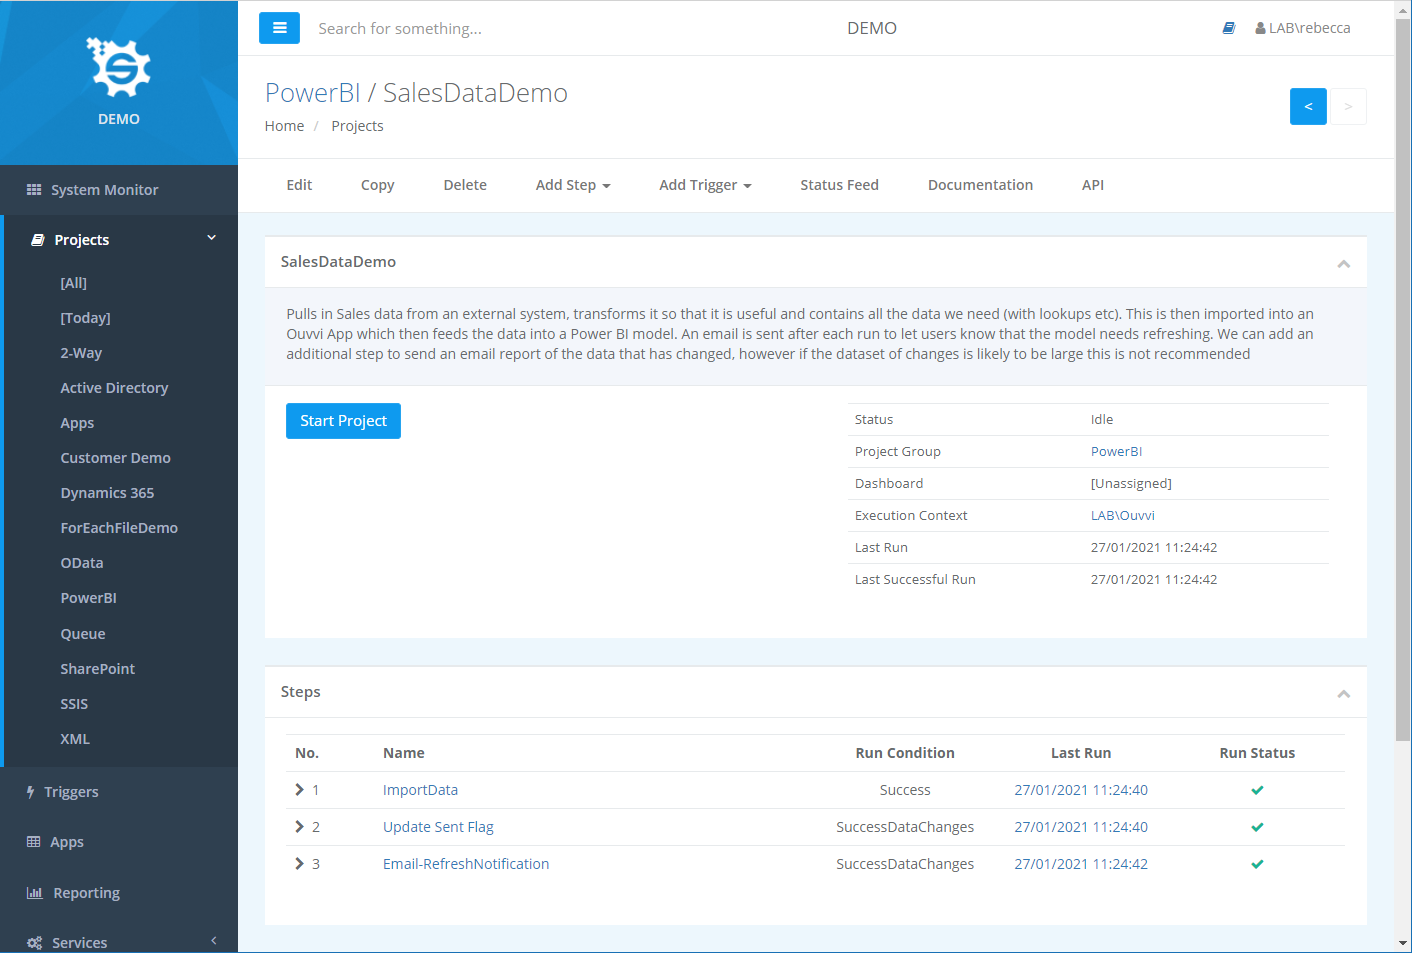Select [All] projects in sidebar

tap(73, 283)
